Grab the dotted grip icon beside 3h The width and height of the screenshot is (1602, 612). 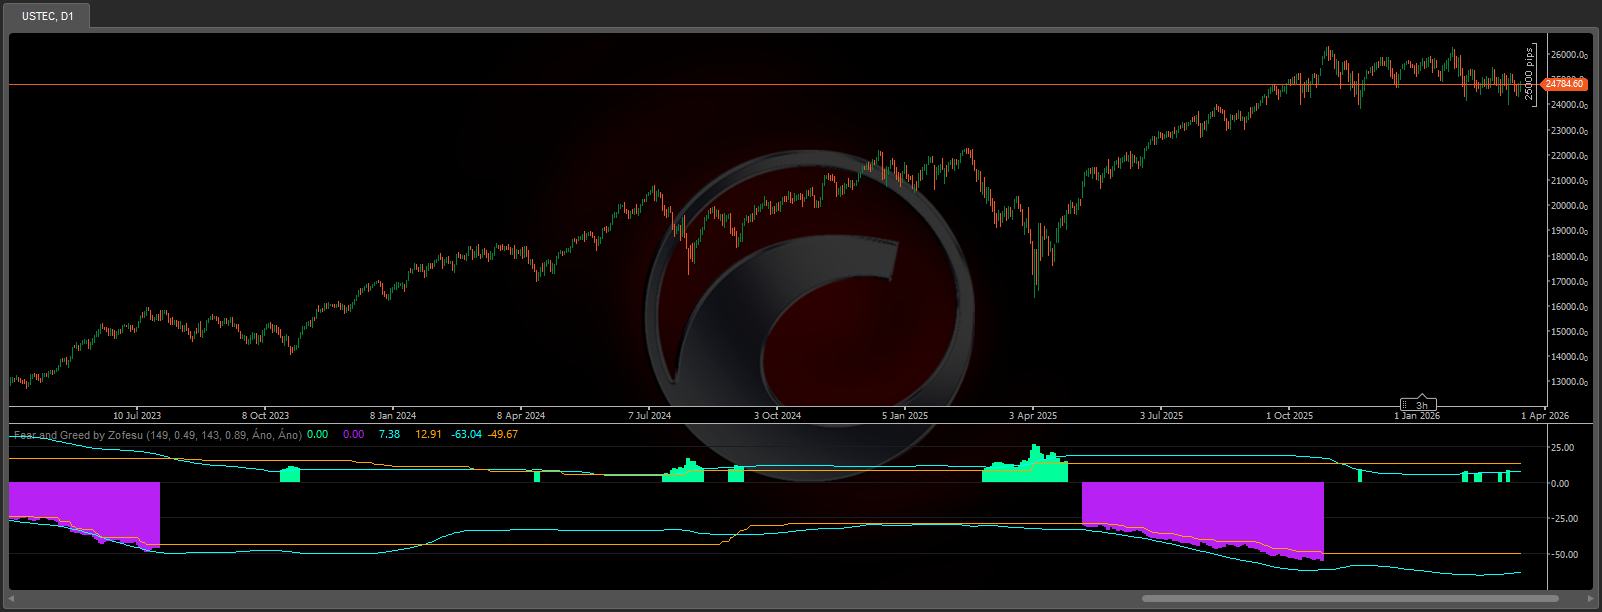1405,405
